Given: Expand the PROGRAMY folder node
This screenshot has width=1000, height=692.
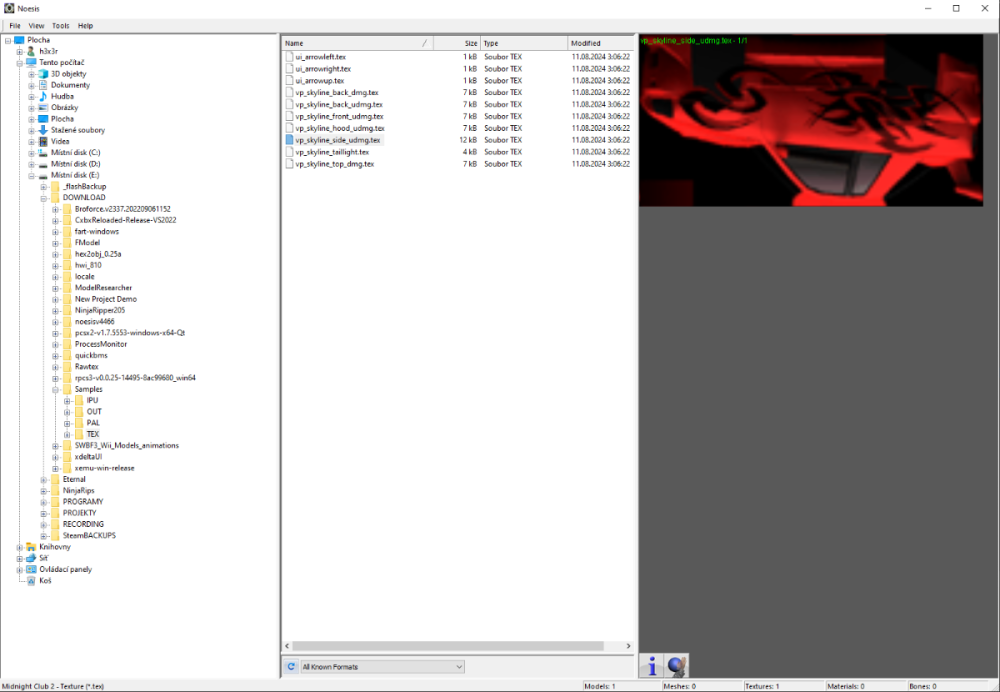Looking at the screenshot, I should 43,502.
